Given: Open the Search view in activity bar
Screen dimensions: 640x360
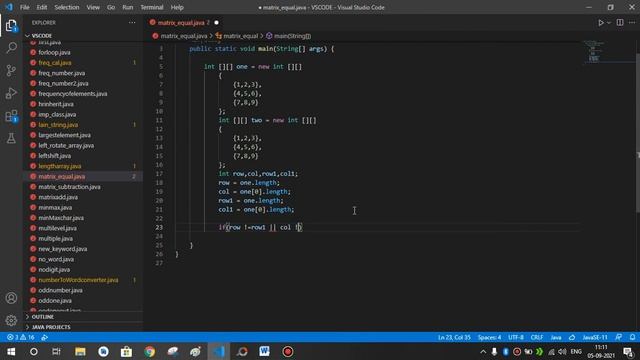Looking at the screenshot, I should point(11,48).
